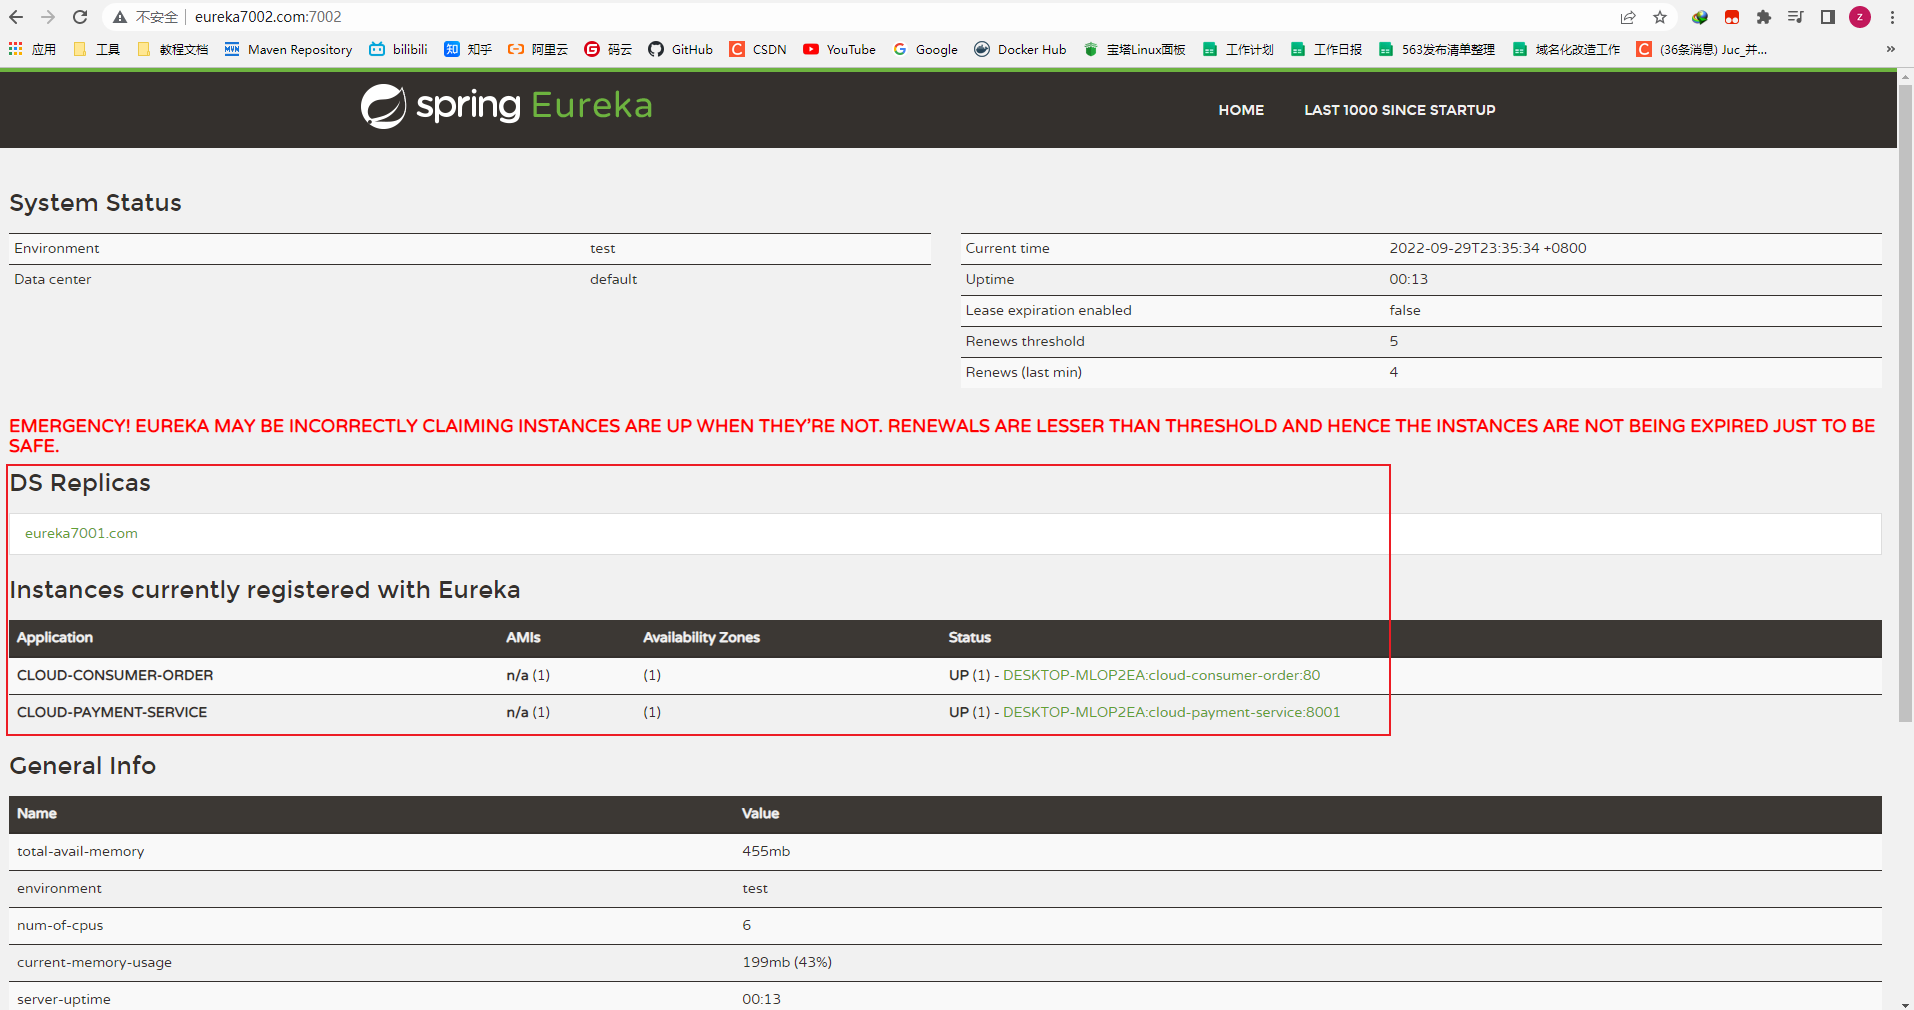Open the extensions puzzle-piece icon

point(1764,17)
